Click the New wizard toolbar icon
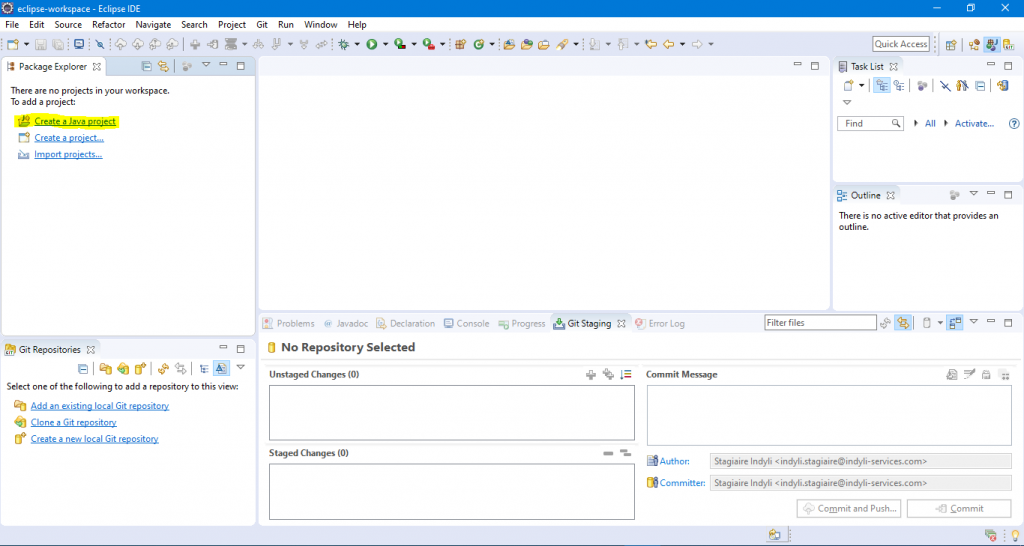Viewport: 1024px width, 546px height. pos(13,44)
